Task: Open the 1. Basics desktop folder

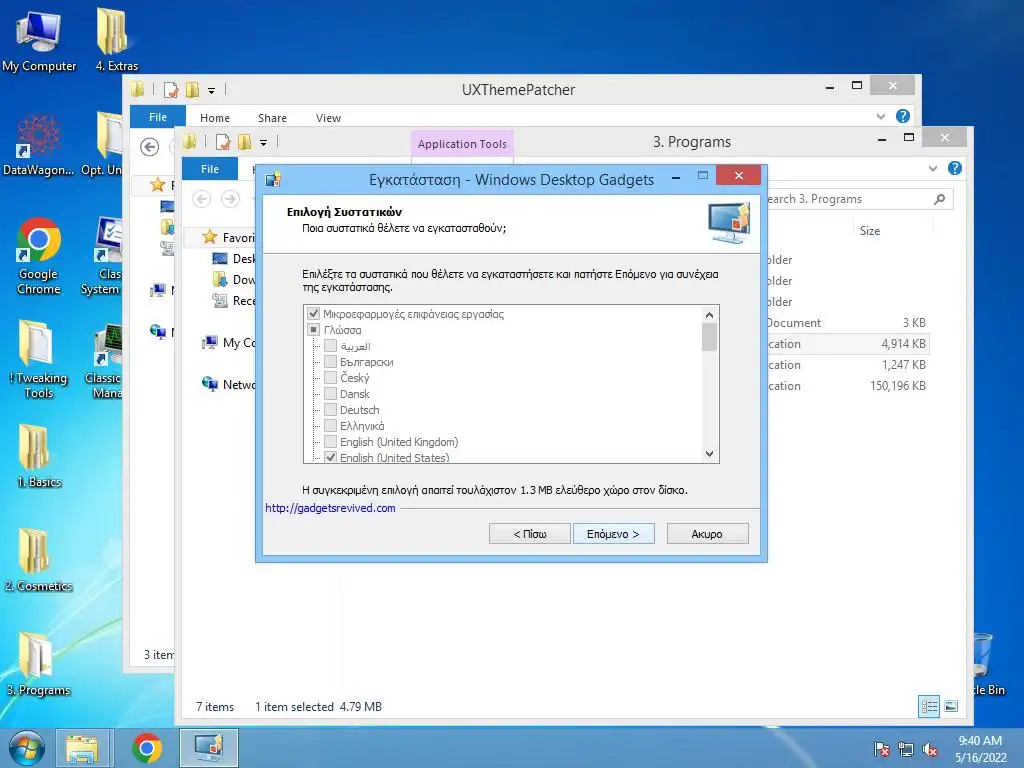Action: tap(38, 456)
